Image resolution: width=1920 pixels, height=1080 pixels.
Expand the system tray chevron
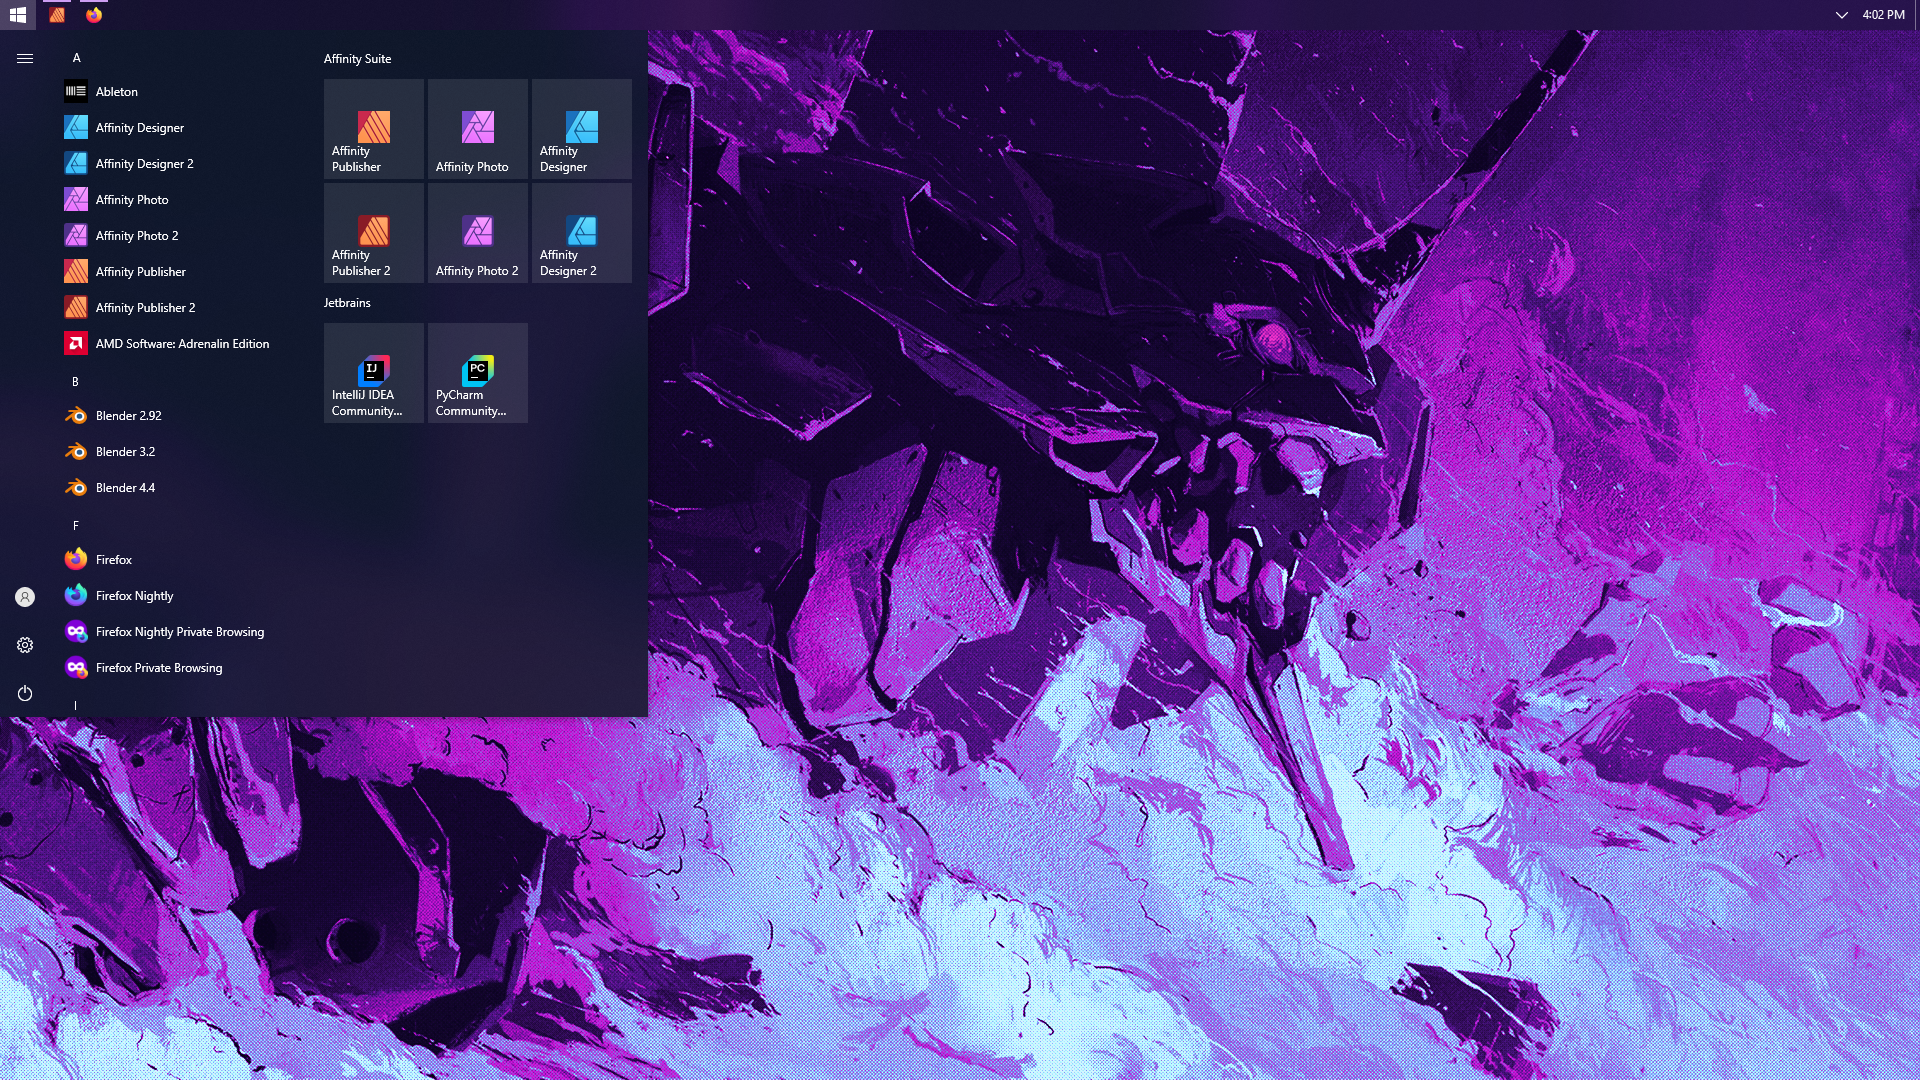tap(1841, 15)
